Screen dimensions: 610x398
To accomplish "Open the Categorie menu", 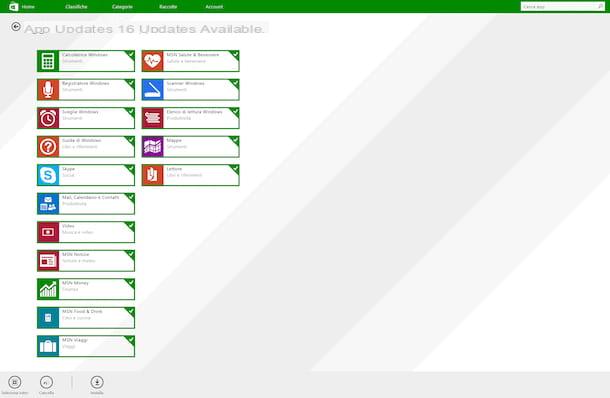I will coord(122,7).
